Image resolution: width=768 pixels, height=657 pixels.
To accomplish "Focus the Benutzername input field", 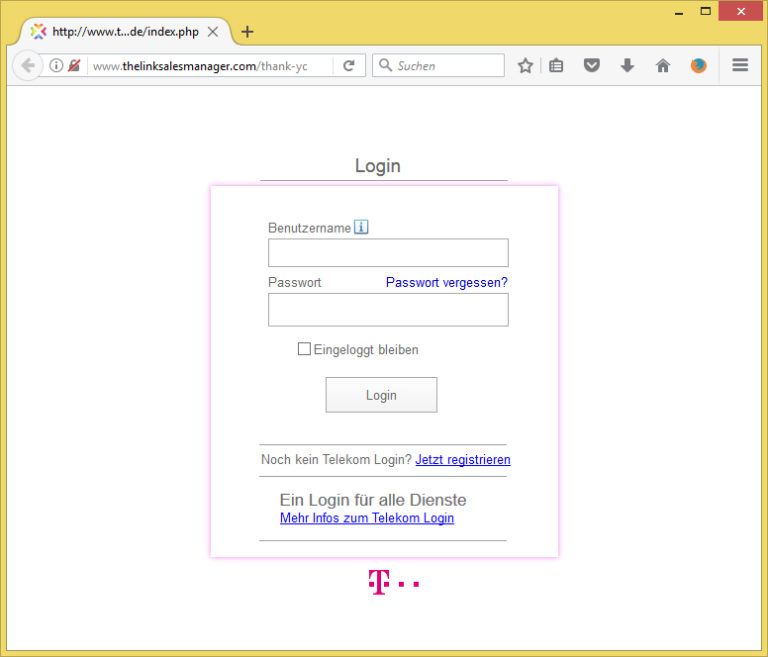I will 388,253.
